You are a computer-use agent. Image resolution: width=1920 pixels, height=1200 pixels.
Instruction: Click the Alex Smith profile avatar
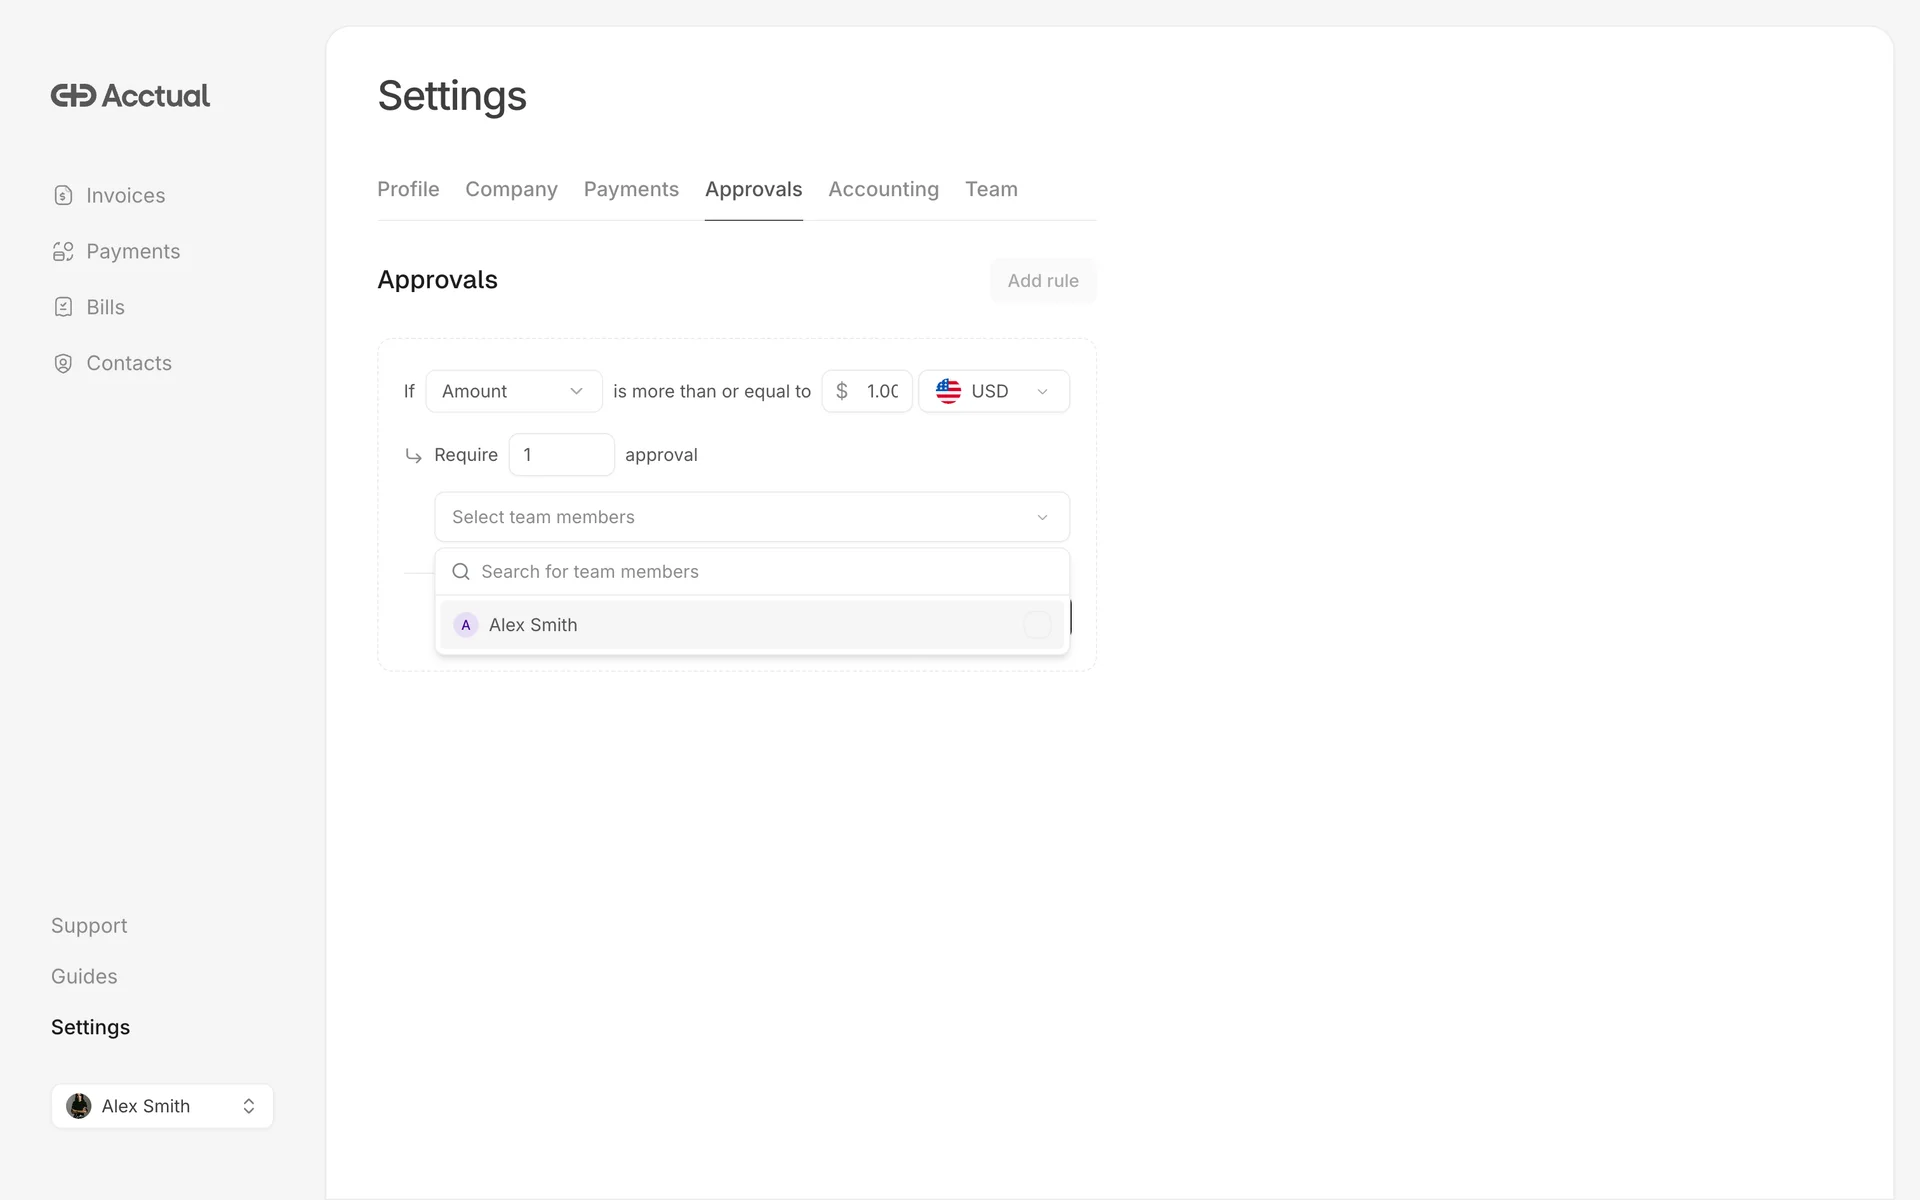click(79, 1106)
